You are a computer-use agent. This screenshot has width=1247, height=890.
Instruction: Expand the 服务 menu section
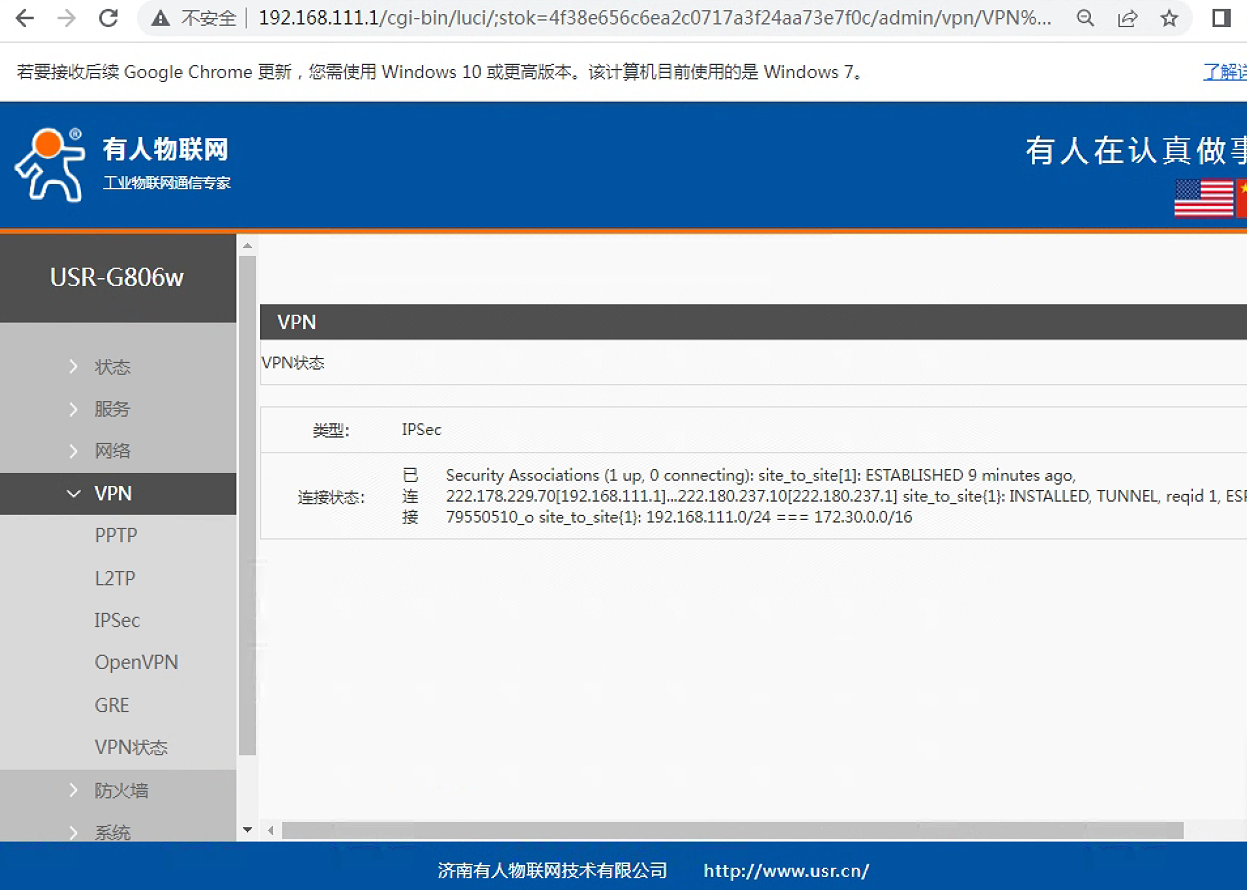point(112,409)
